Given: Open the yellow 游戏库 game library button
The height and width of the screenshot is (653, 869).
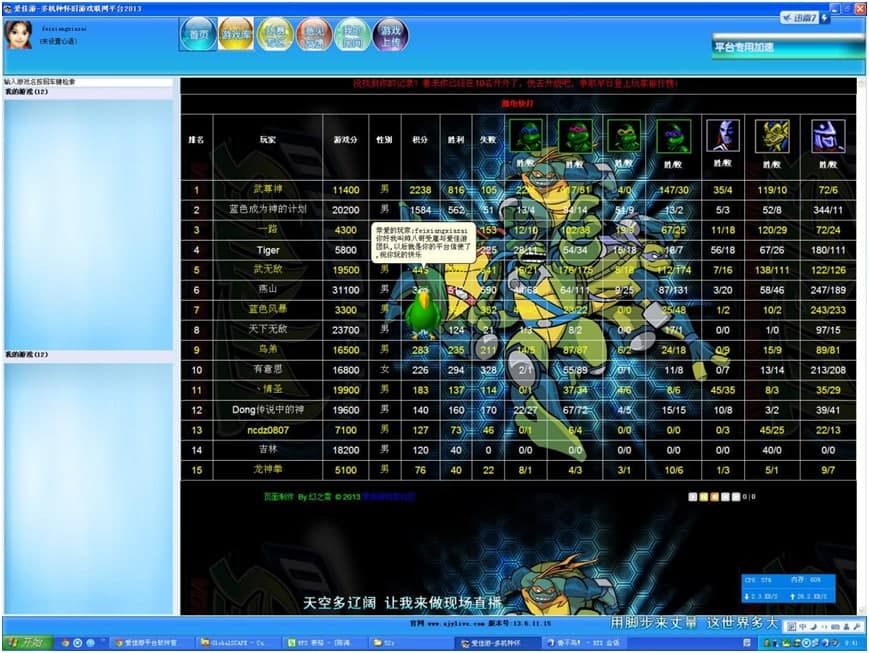Looking at the screenshot, I should coord(236,35).
